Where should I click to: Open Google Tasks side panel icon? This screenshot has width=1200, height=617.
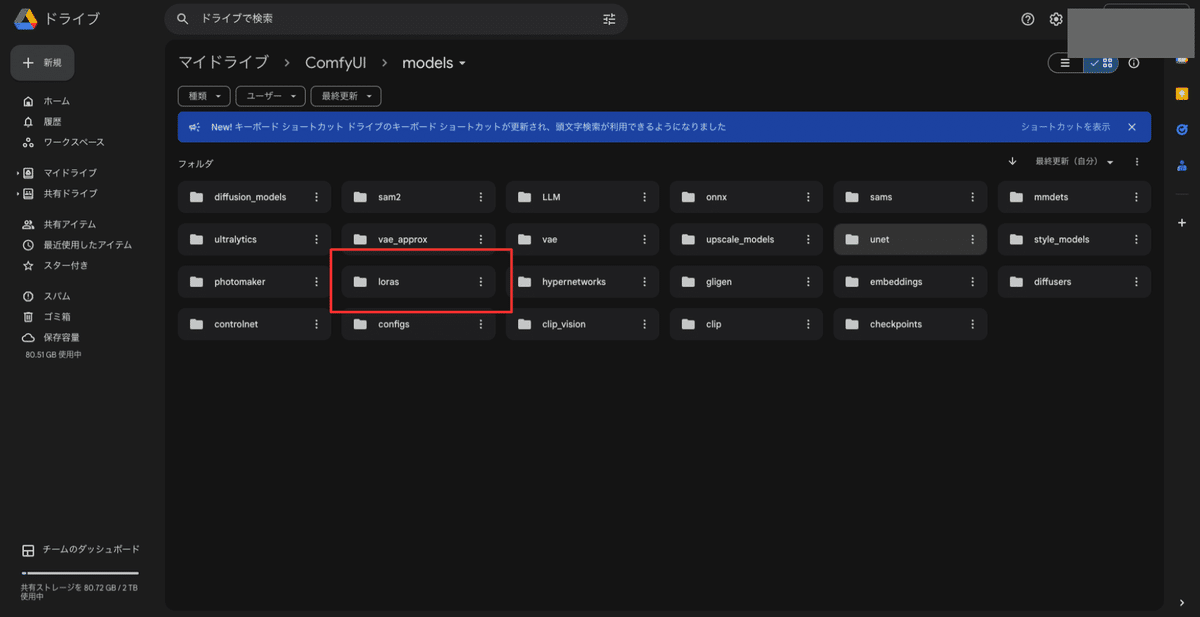click(x=1182, y=129)
